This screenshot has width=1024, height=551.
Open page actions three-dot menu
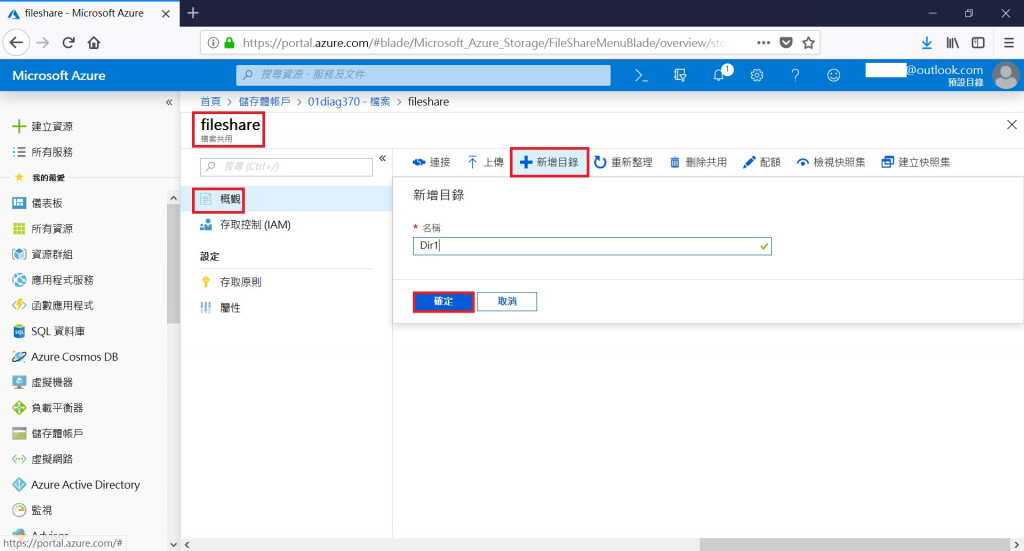(763, 42)
